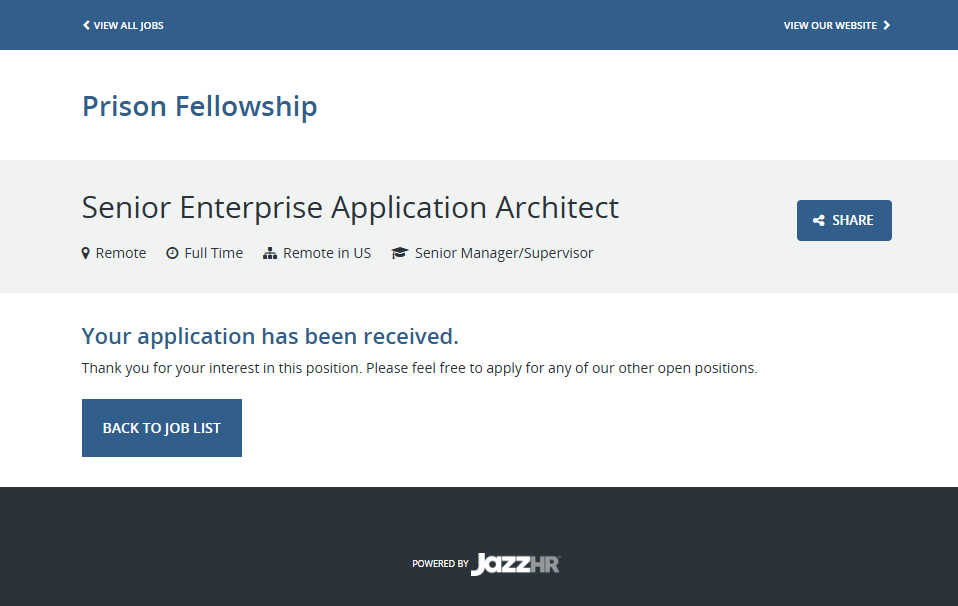
Task: Click the map pin icon beside Remote
Action: coord(86,253)
